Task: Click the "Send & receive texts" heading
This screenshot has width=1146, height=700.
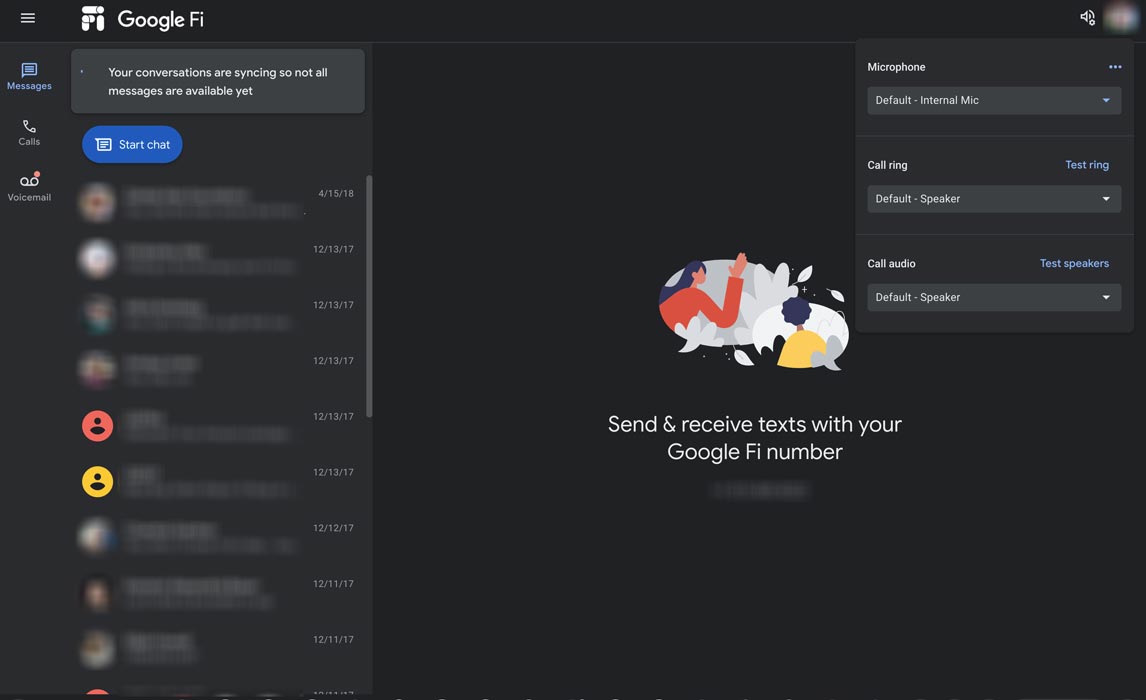Action: 755,438
